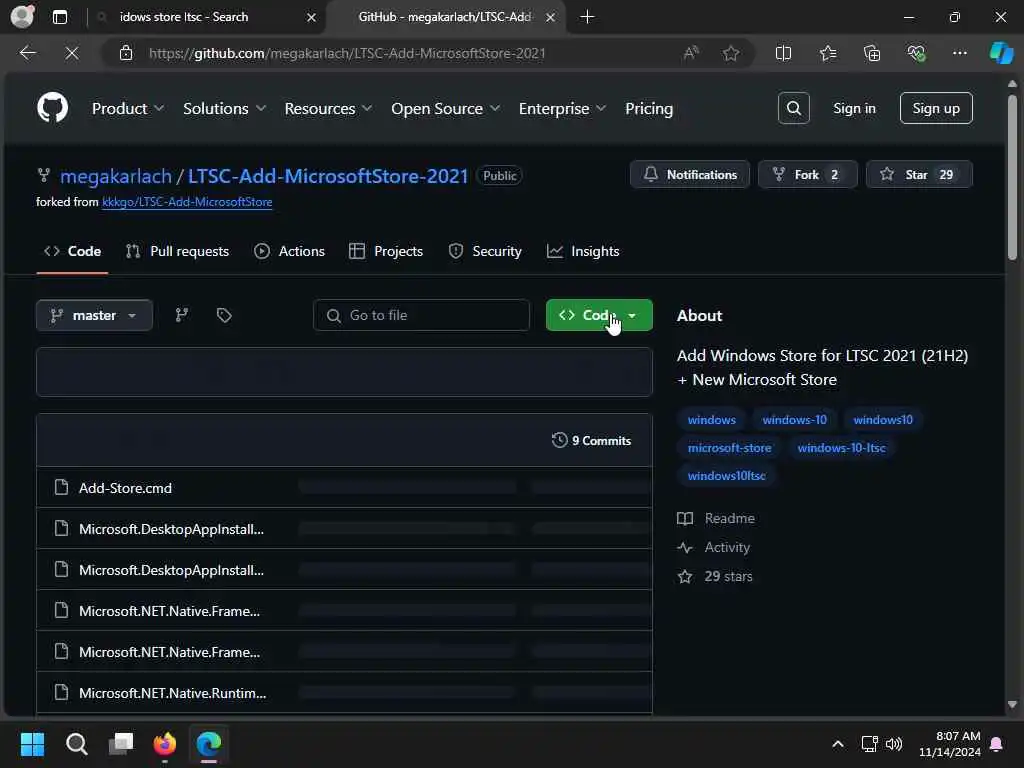
Task: Open the Microsoft.NET.Native.Runtim... file
Action: pos(172,694)
